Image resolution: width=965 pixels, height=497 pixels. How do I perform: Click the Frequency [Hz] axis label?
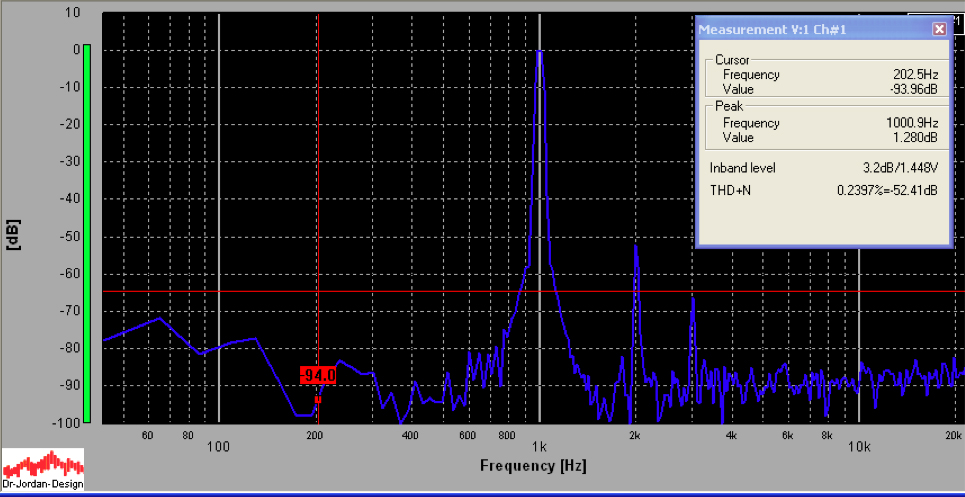coord(533,466)
